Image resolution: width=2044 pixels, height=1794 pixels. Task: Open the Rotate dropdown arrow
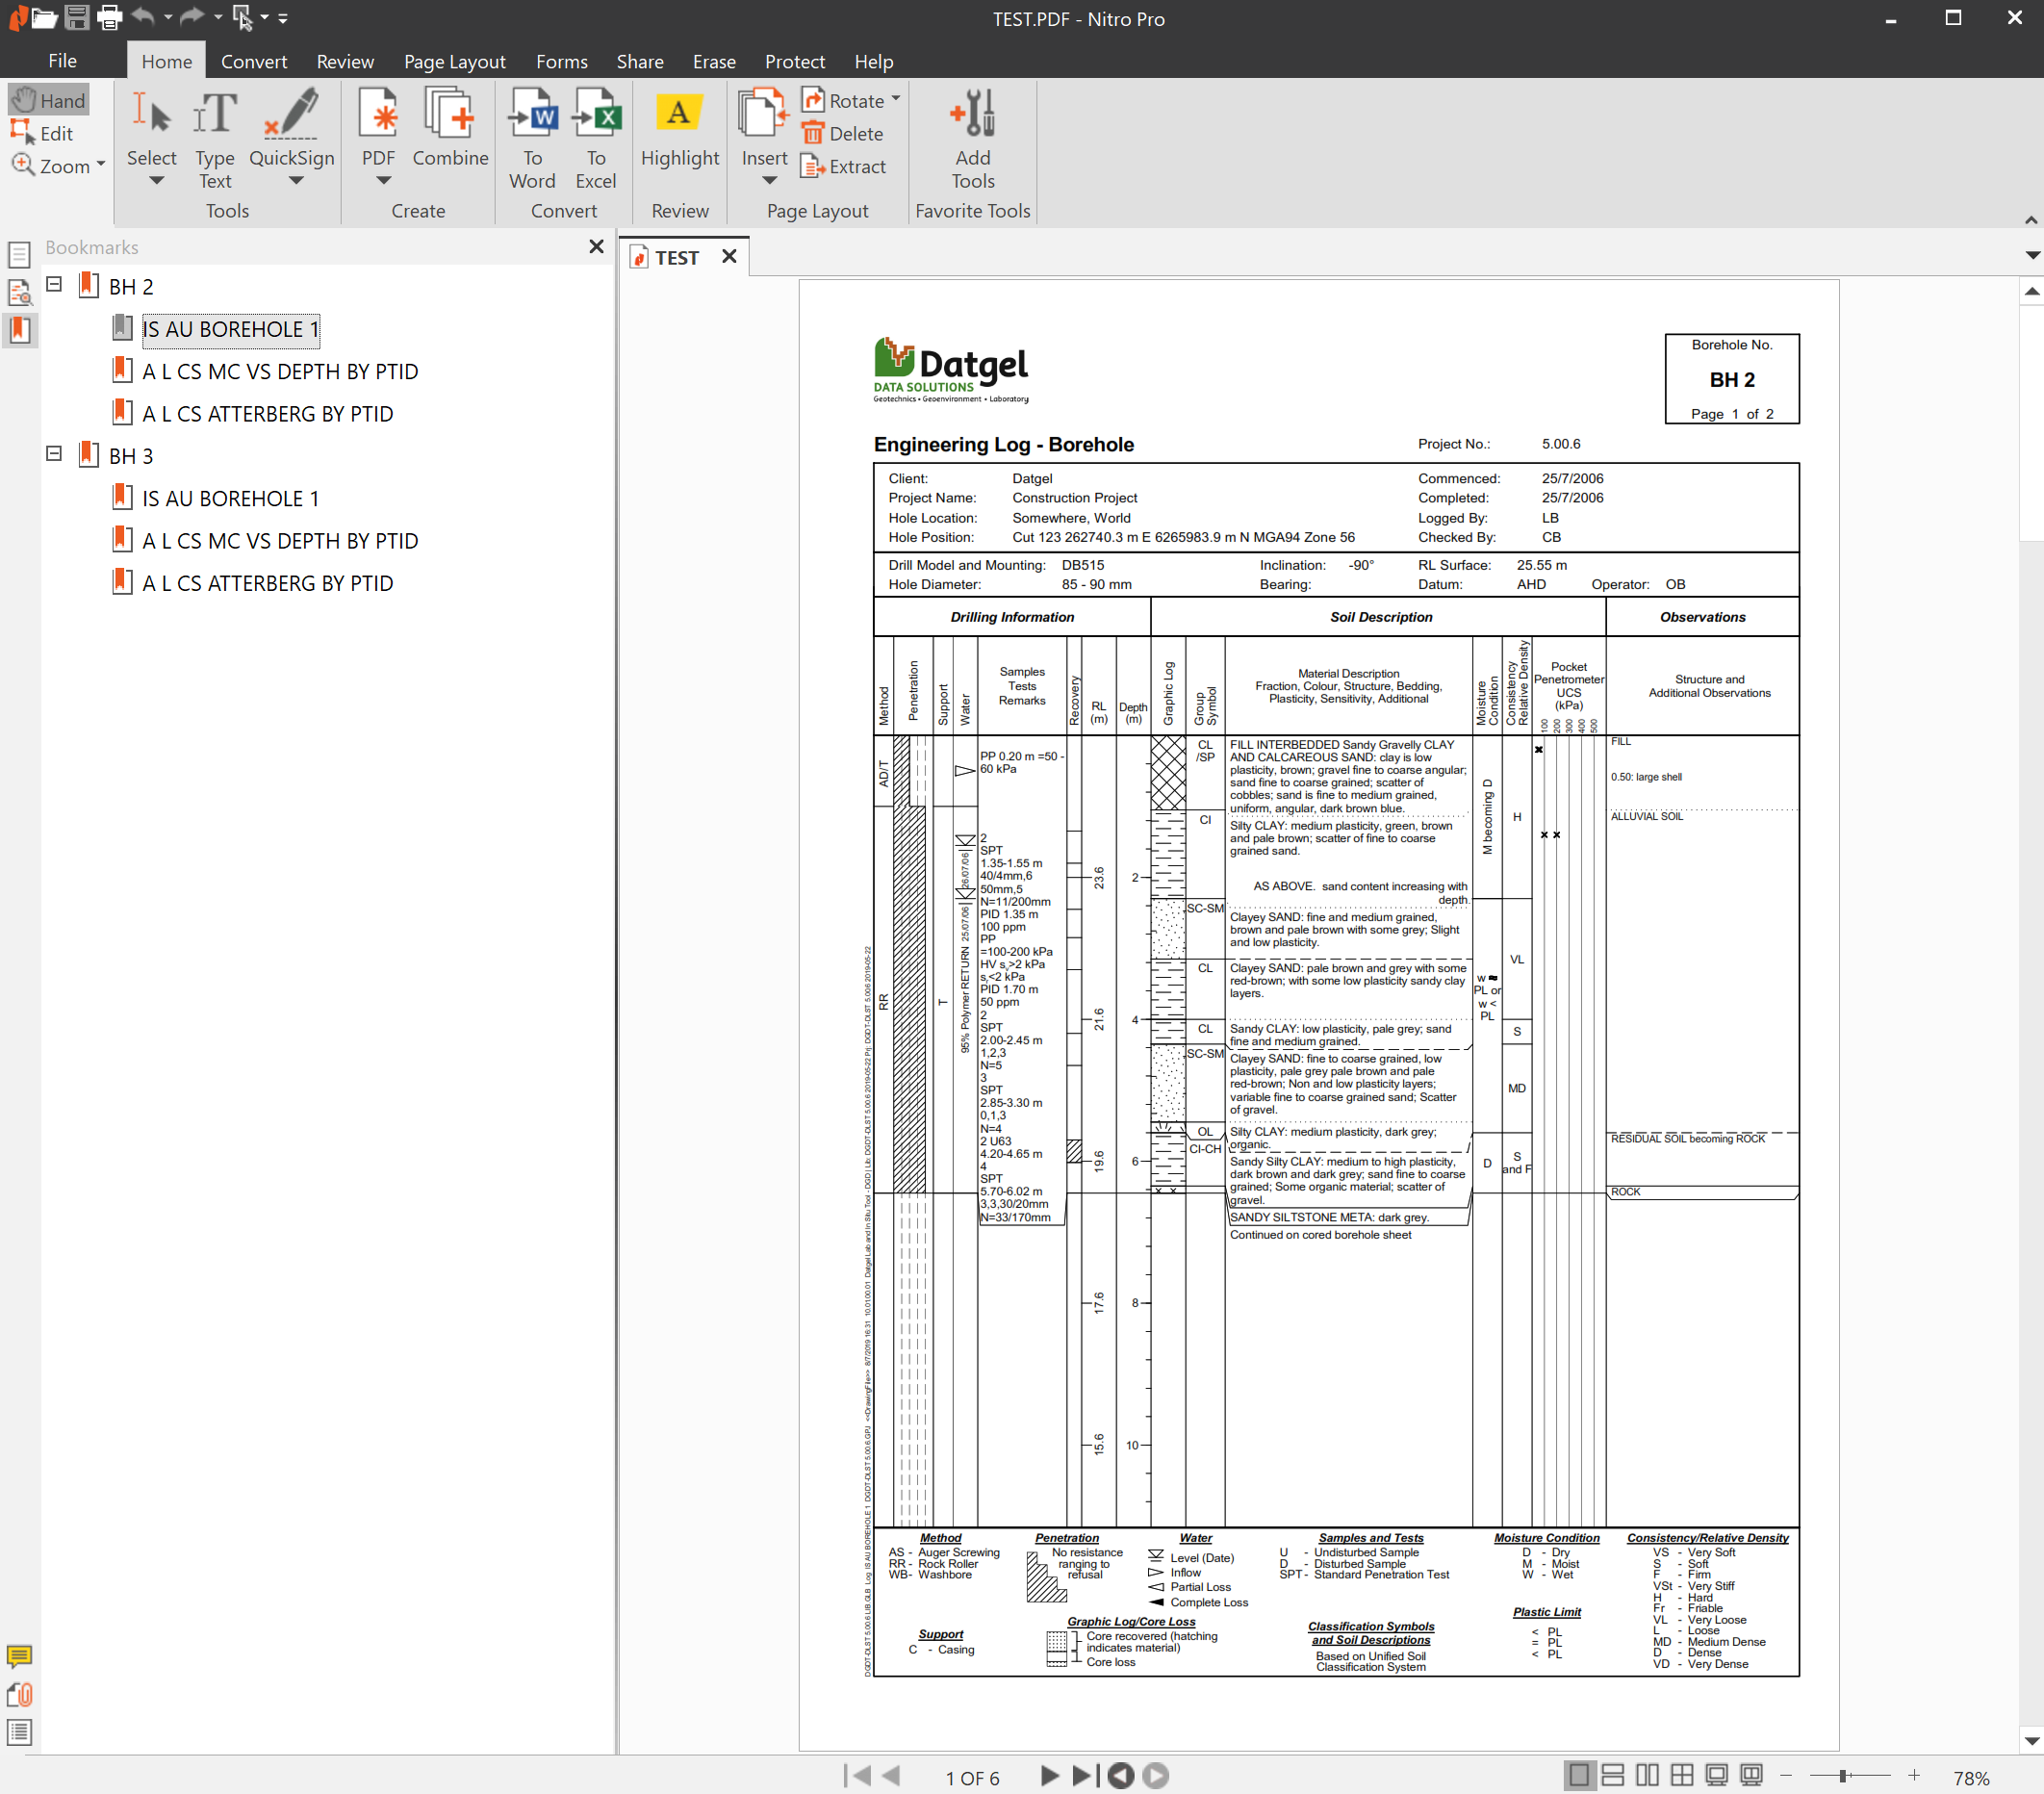[x=896, y=99]
